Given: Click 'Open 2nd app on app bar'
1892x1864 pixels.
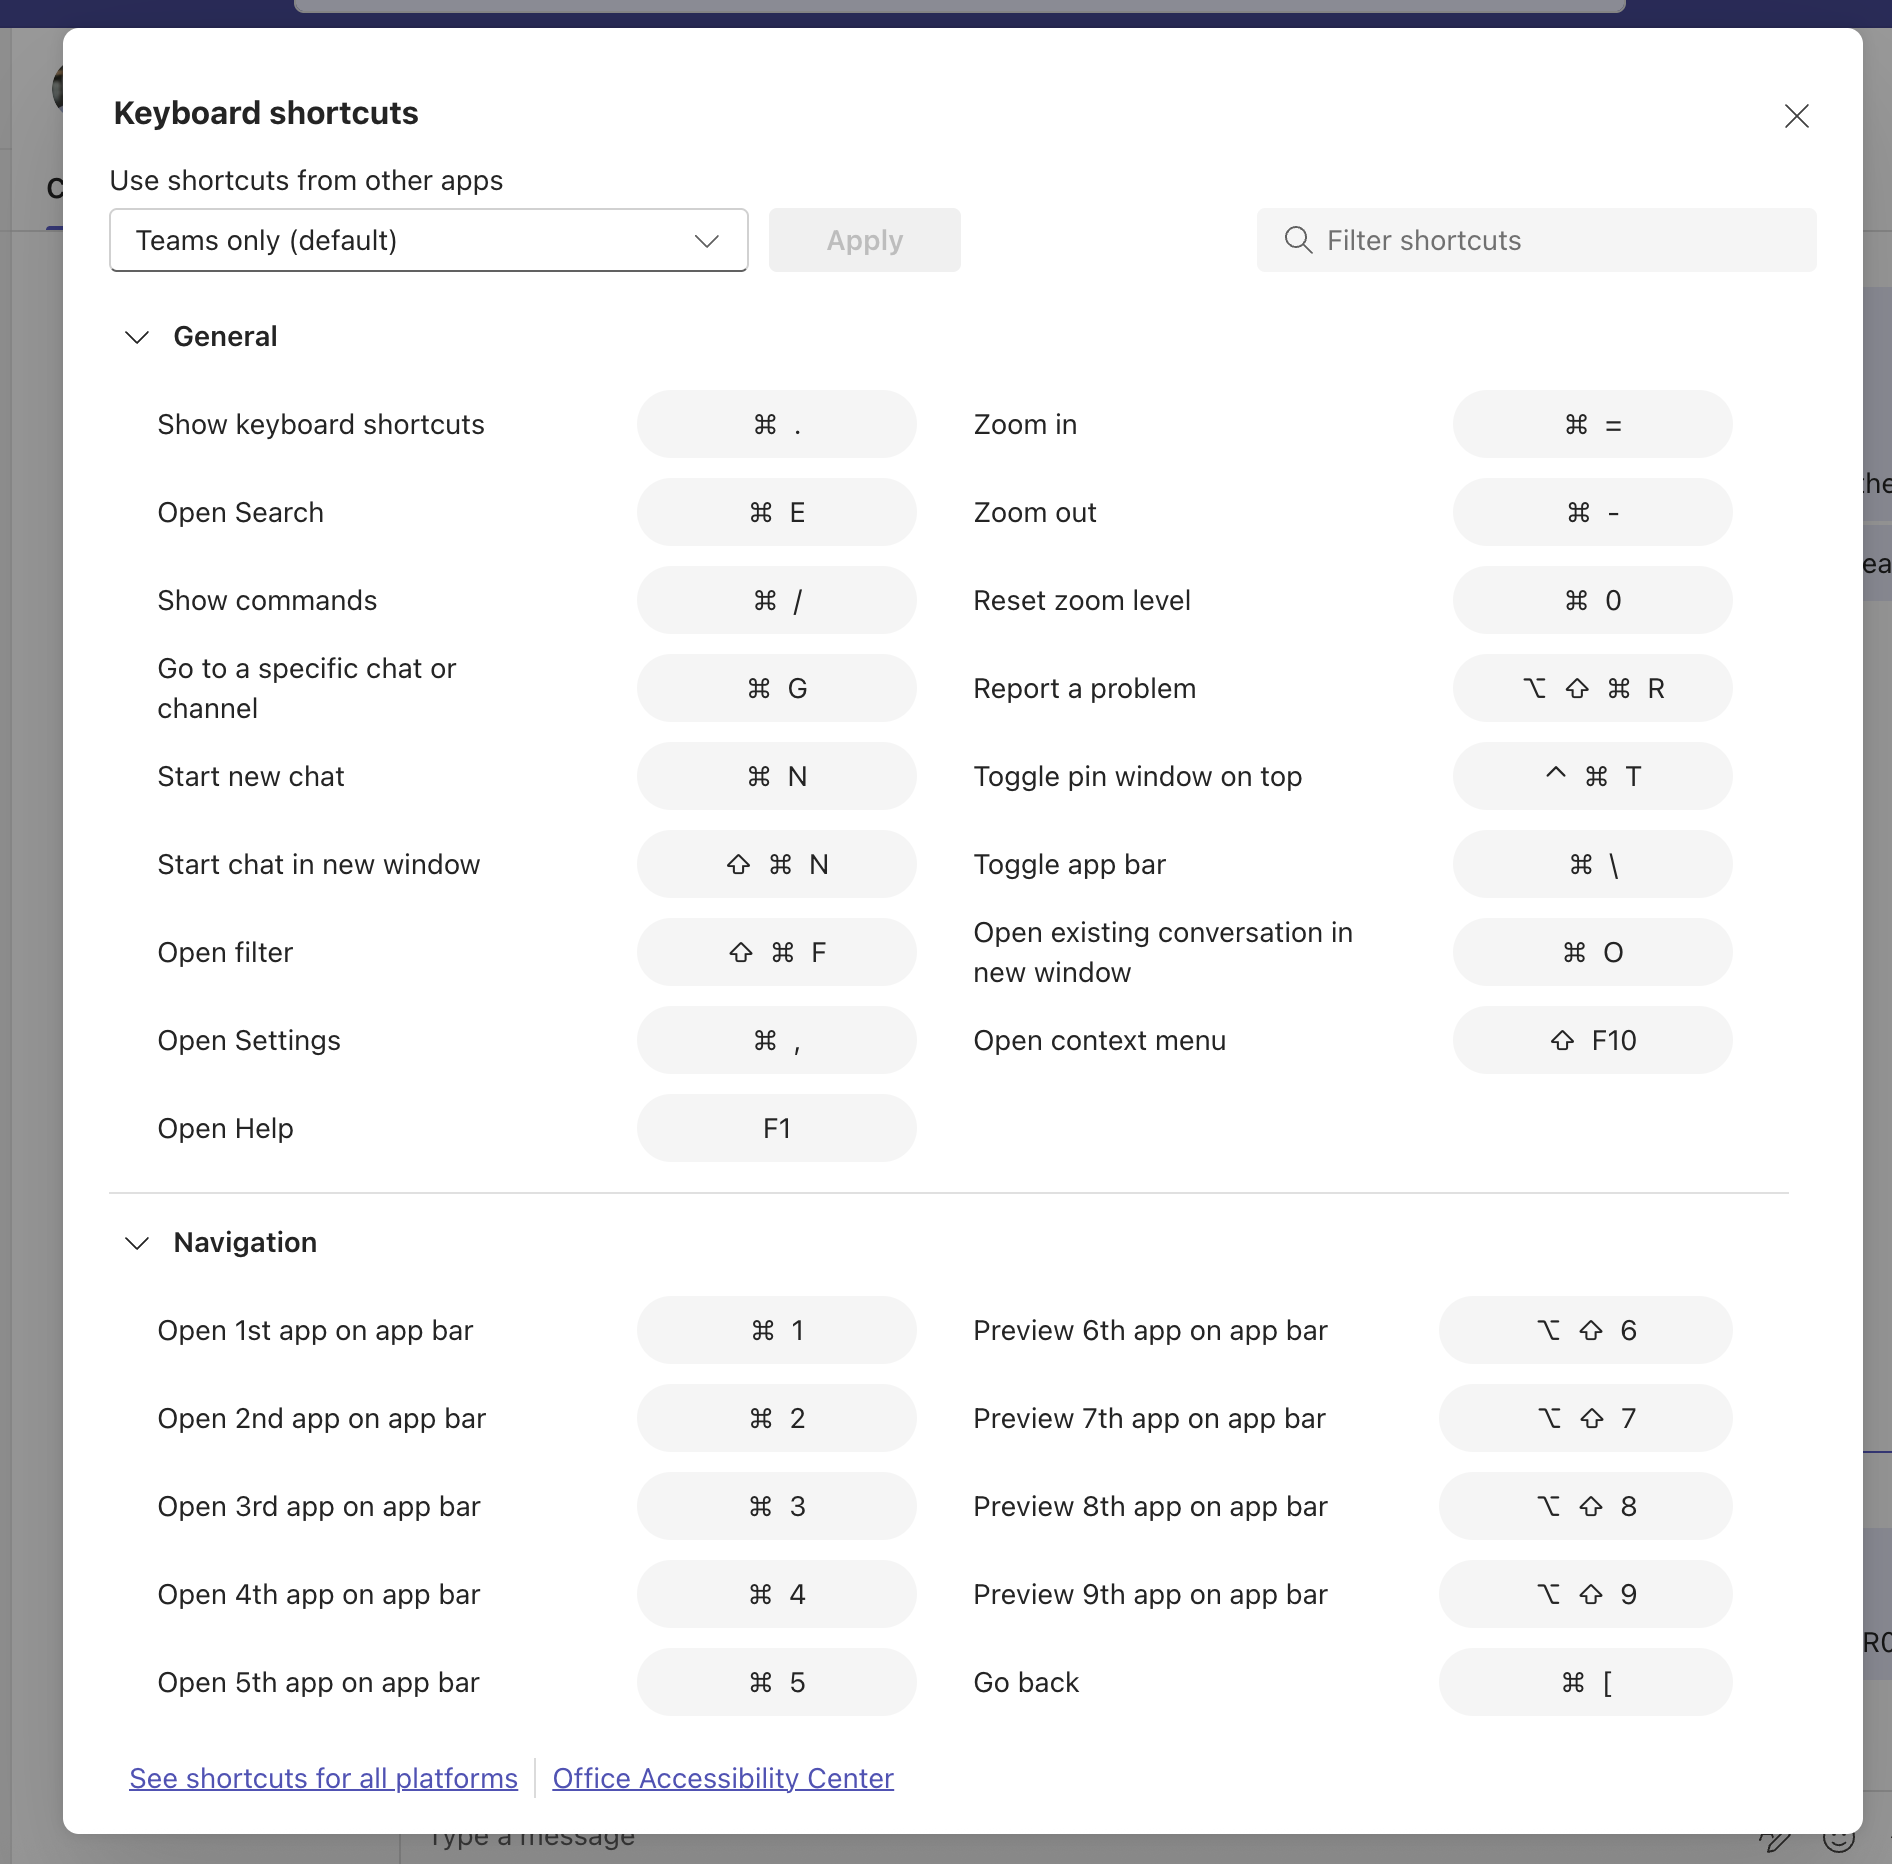Looking at the screenshot, I should (322, 1418).
